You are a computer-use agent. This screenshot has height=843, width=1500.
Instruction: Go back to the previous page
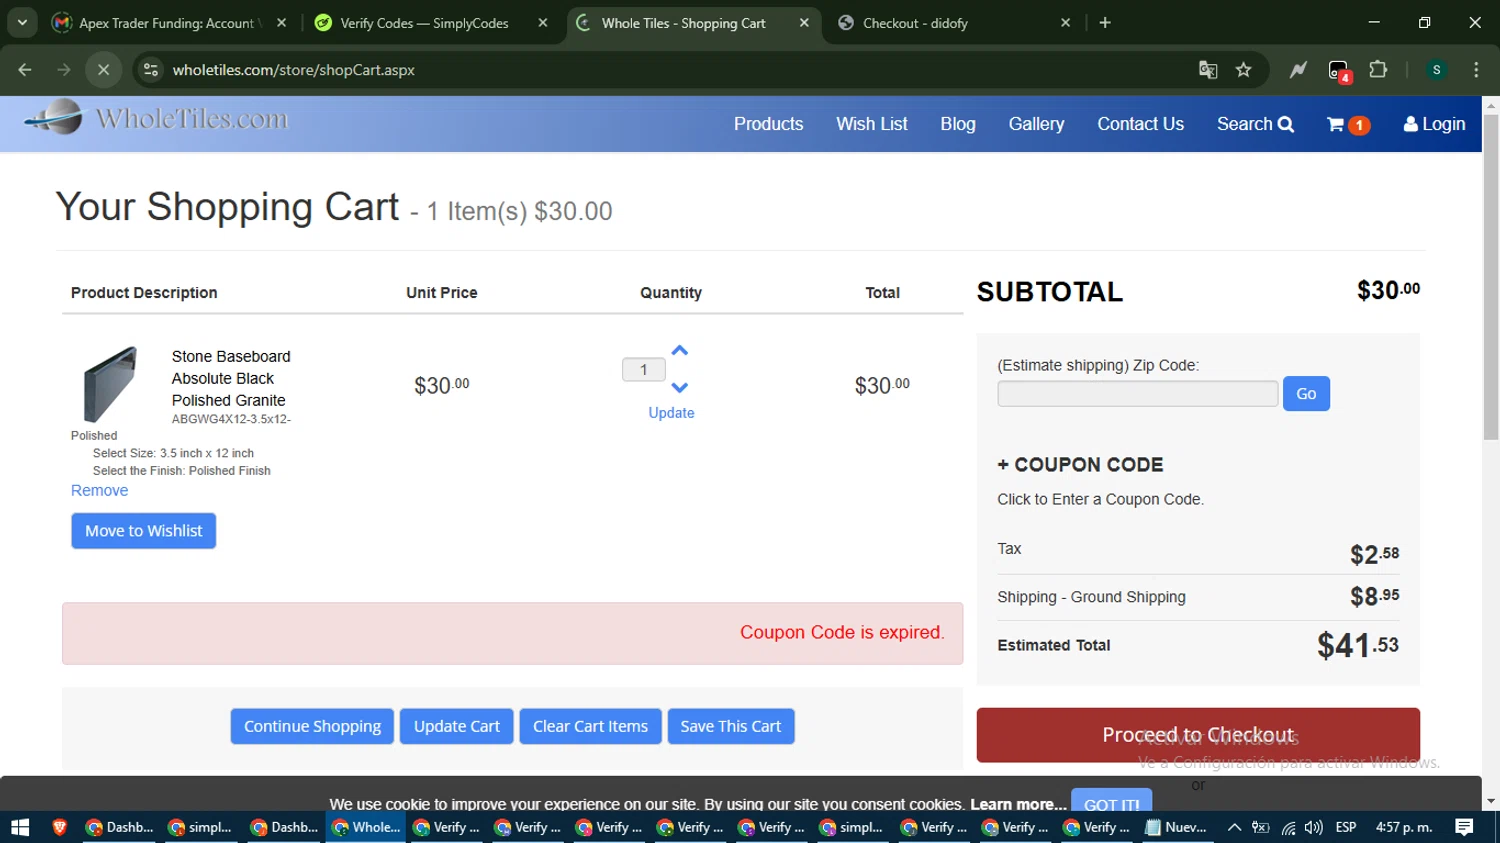[x=25, y=70]
